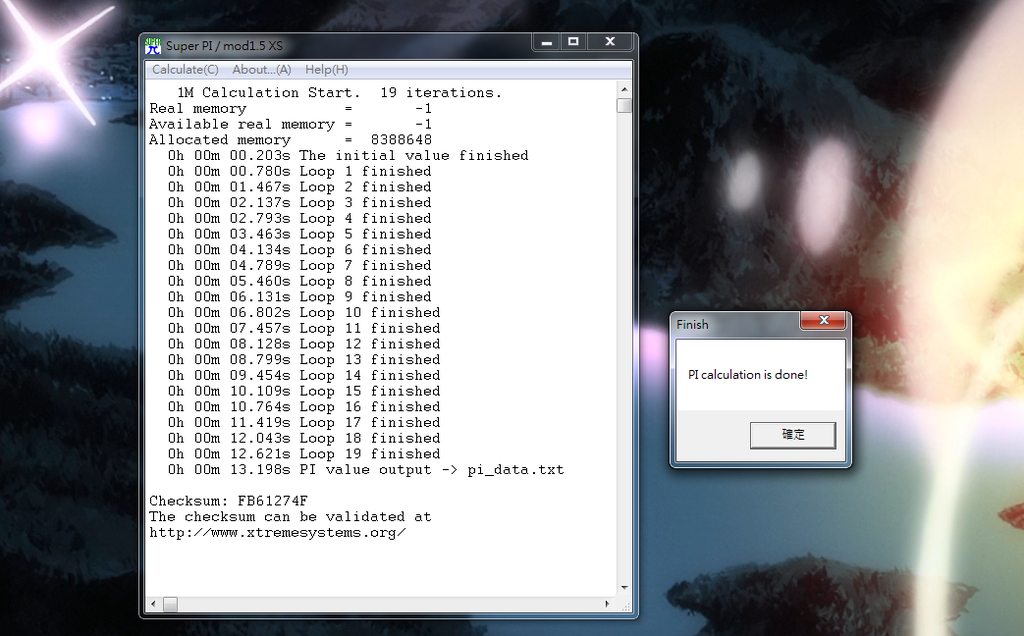Viewport: 1024px width, 636px height.
Task: Click the horizontal scrollbar right arrow
Action: (607, 604)
